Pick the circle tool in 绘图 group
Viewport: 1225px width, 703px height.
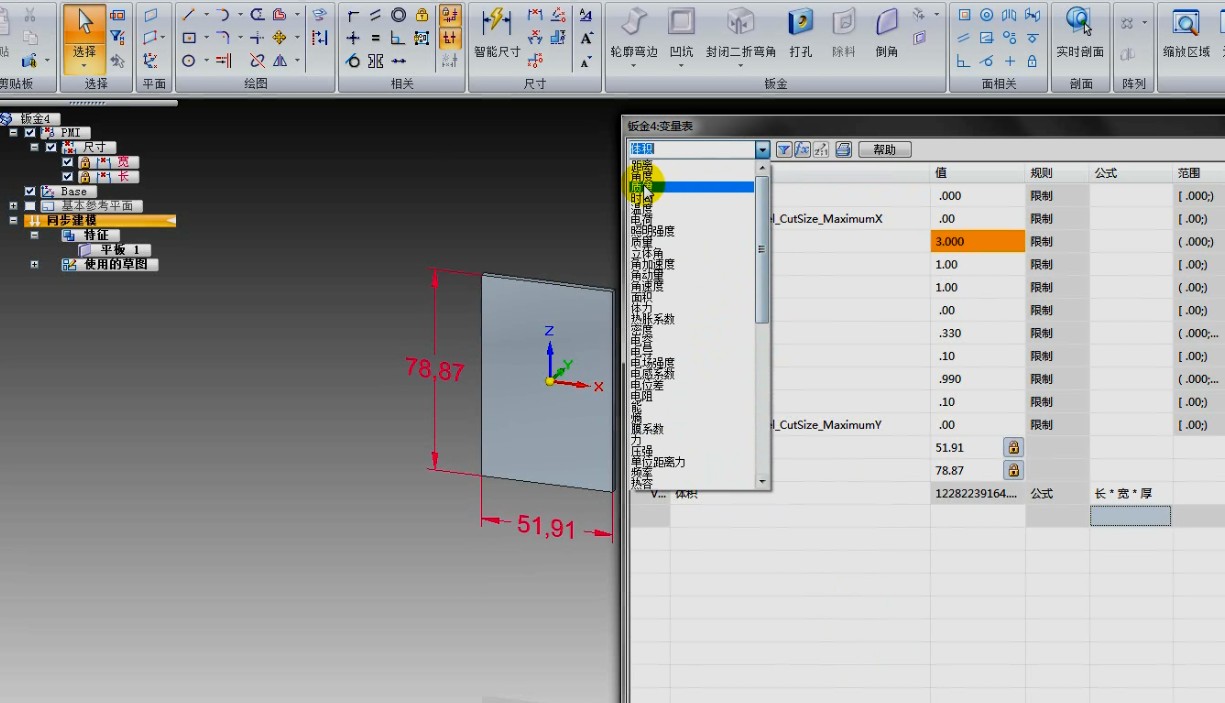188,60
